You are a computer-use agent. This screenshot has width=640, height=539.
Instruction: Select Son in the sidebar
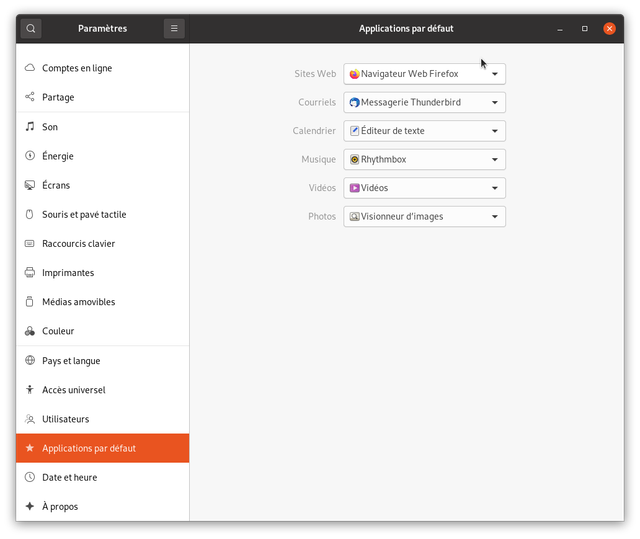point(102,127)
